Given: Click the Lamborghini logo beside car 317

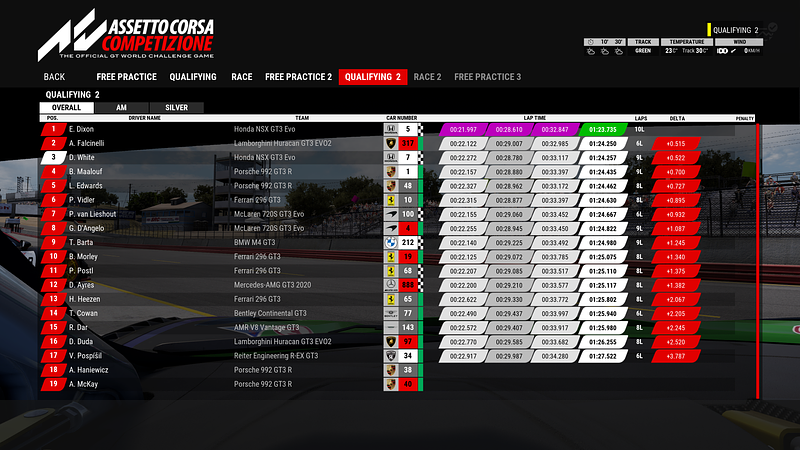Looking at the screenshot, I should click(x=391, y=143).
